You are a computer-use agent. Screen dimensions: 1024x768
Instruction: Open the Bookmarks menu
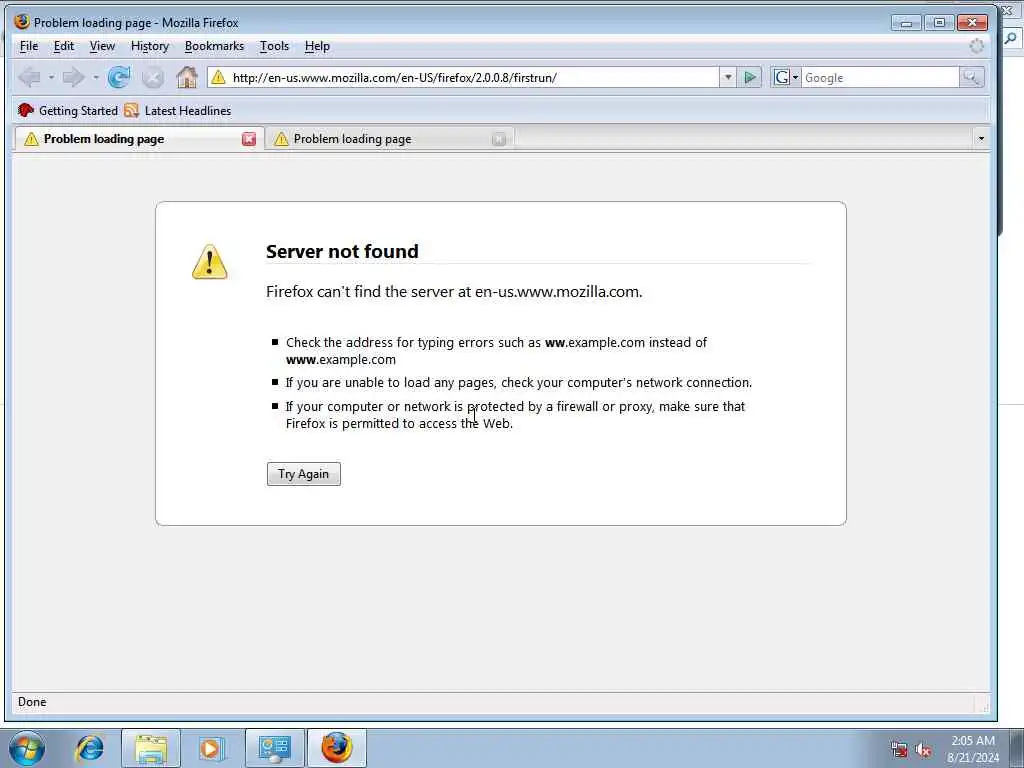tap(214, 46)
